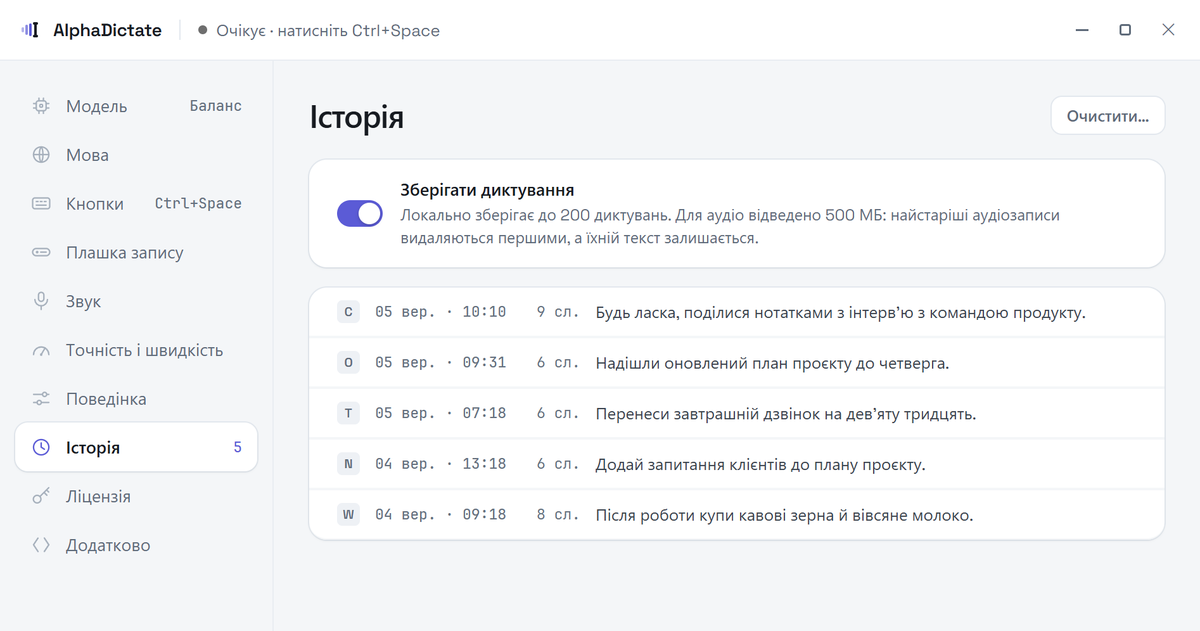Screen dimensions: 1200x631
Task: Go to the Ліцензія section
Action: tap(136, 497)
